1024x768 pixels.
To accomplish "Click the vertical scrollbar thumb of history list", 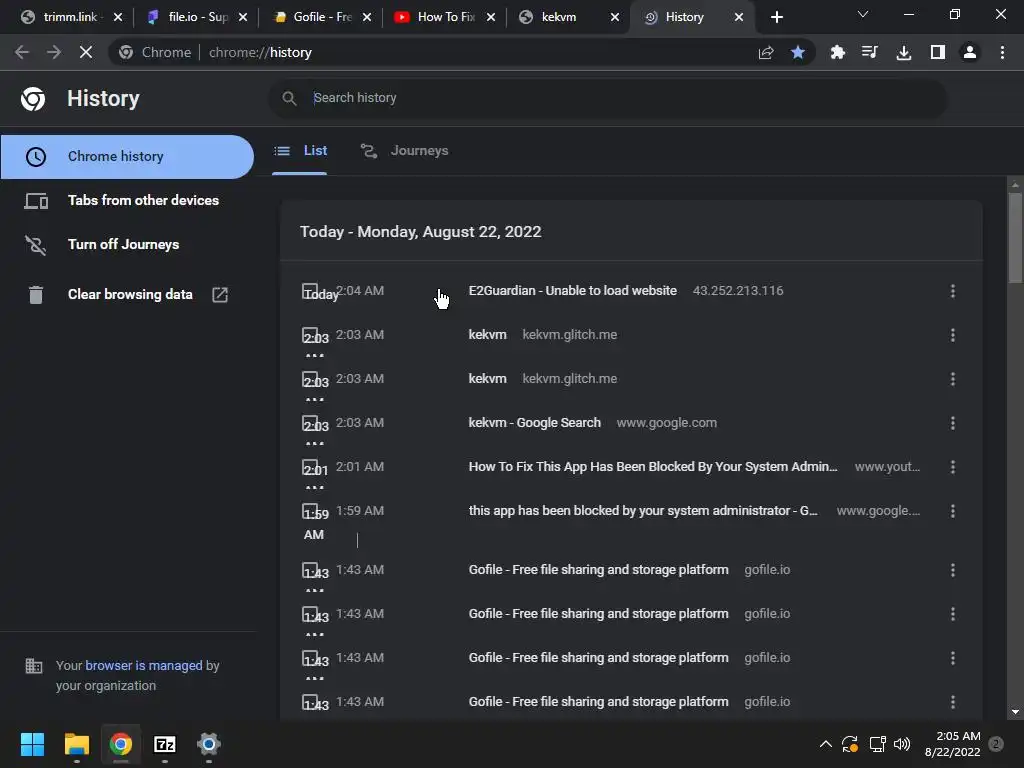I will [x=1015, y=238].
